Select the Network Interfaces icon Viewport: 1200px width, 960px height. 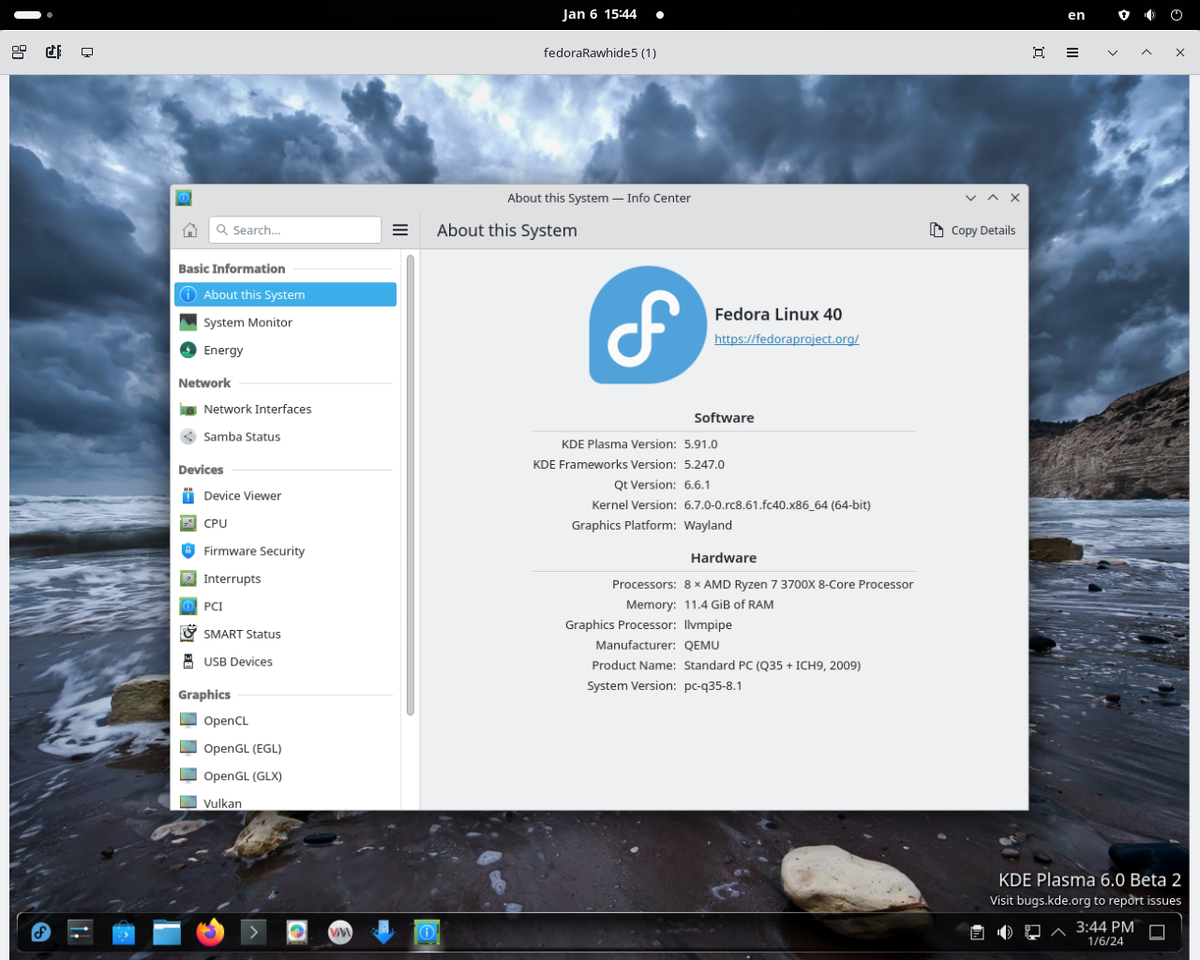[x=188, y=409]
